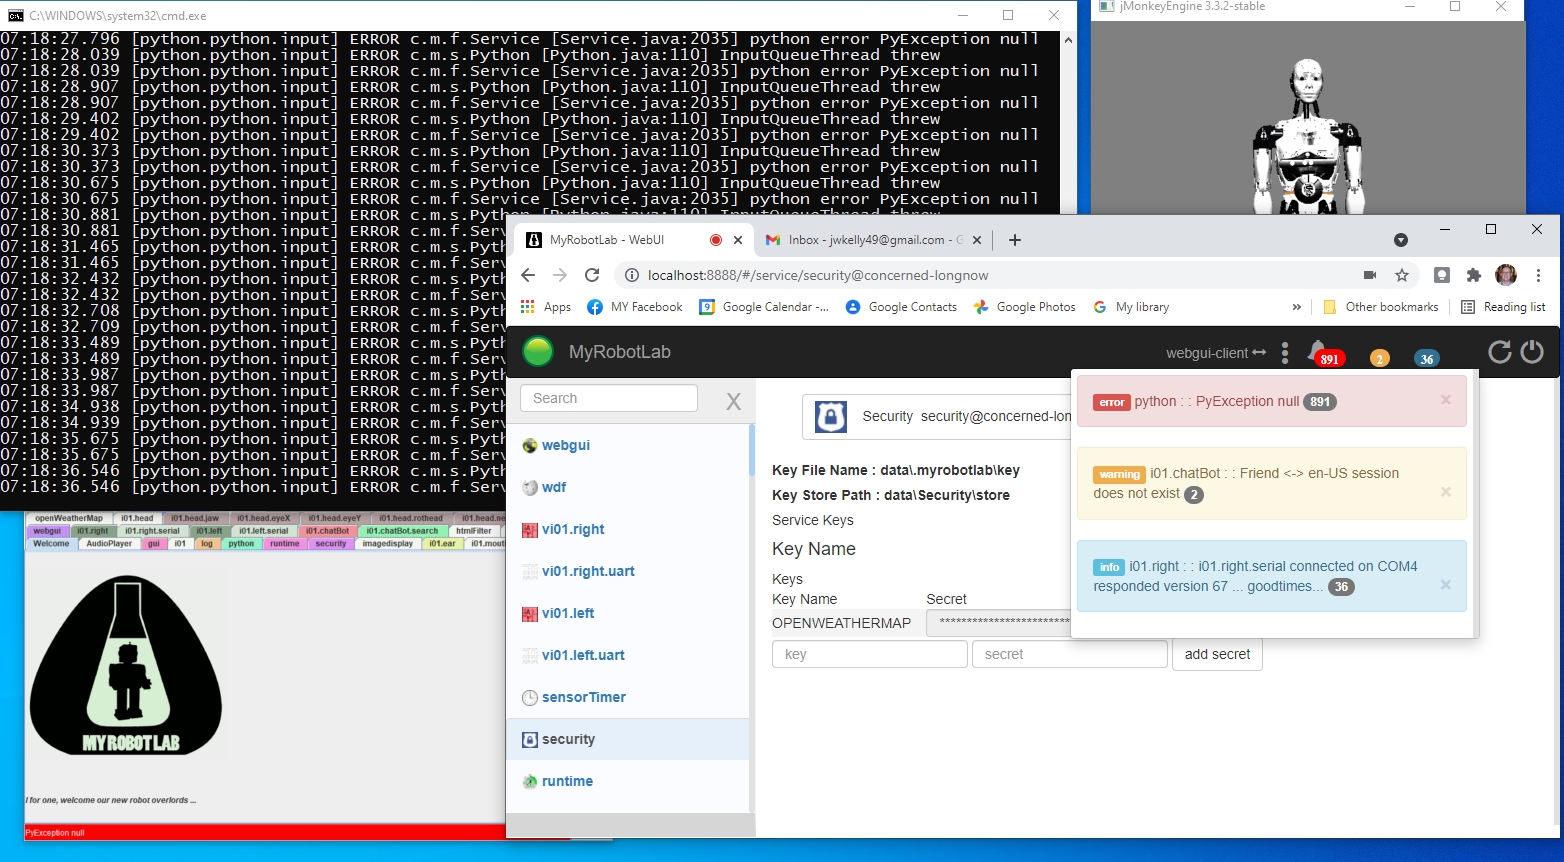Screen dimensions: 1564x862
Task: Click the services Search input field
Action: pyautogui.click(x=608, y=398)
